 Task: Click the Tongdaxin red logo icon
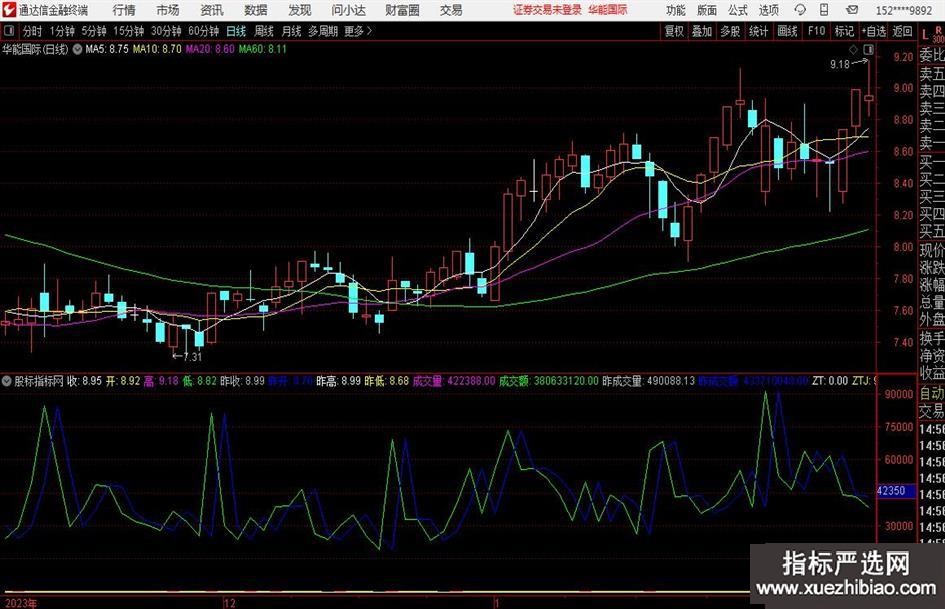(x=8, y=9)
